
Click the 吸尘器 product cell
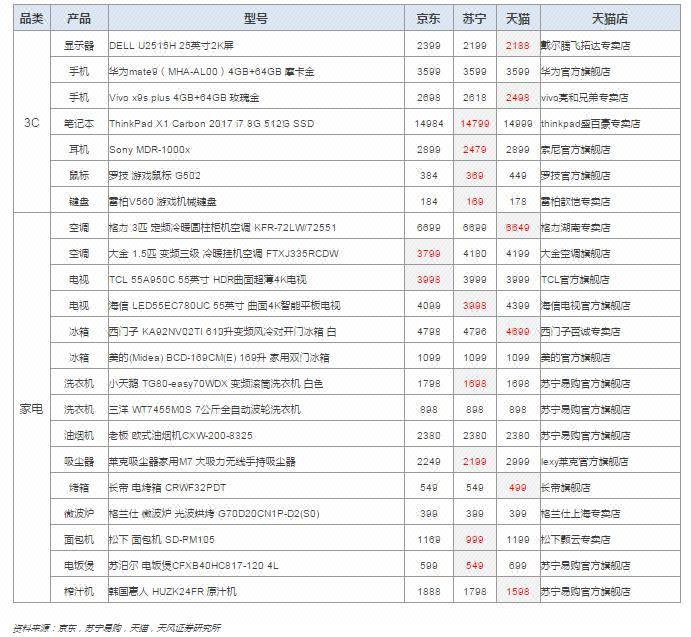79,462
